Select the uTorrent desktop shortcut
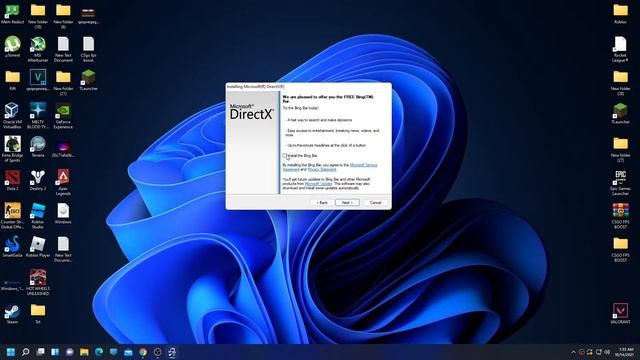Image resolution: width=640 pixels, height=360 pixels. click(x=12, y=47)
